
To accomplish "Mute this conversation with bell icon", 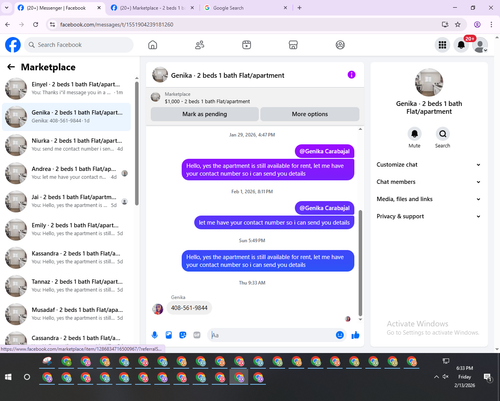I will point(414,134).
